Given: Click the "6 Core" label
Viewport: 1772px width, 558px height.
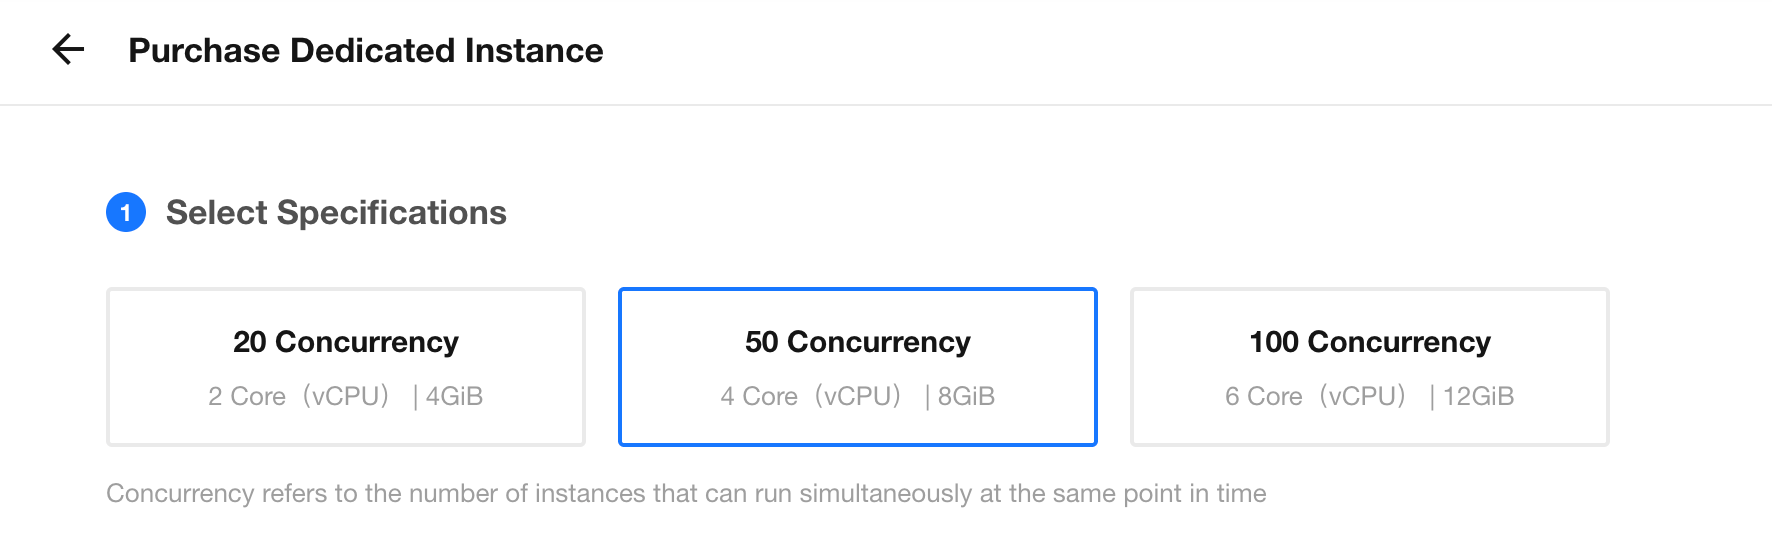Looking at the screenshot, I should [1264, 397].
